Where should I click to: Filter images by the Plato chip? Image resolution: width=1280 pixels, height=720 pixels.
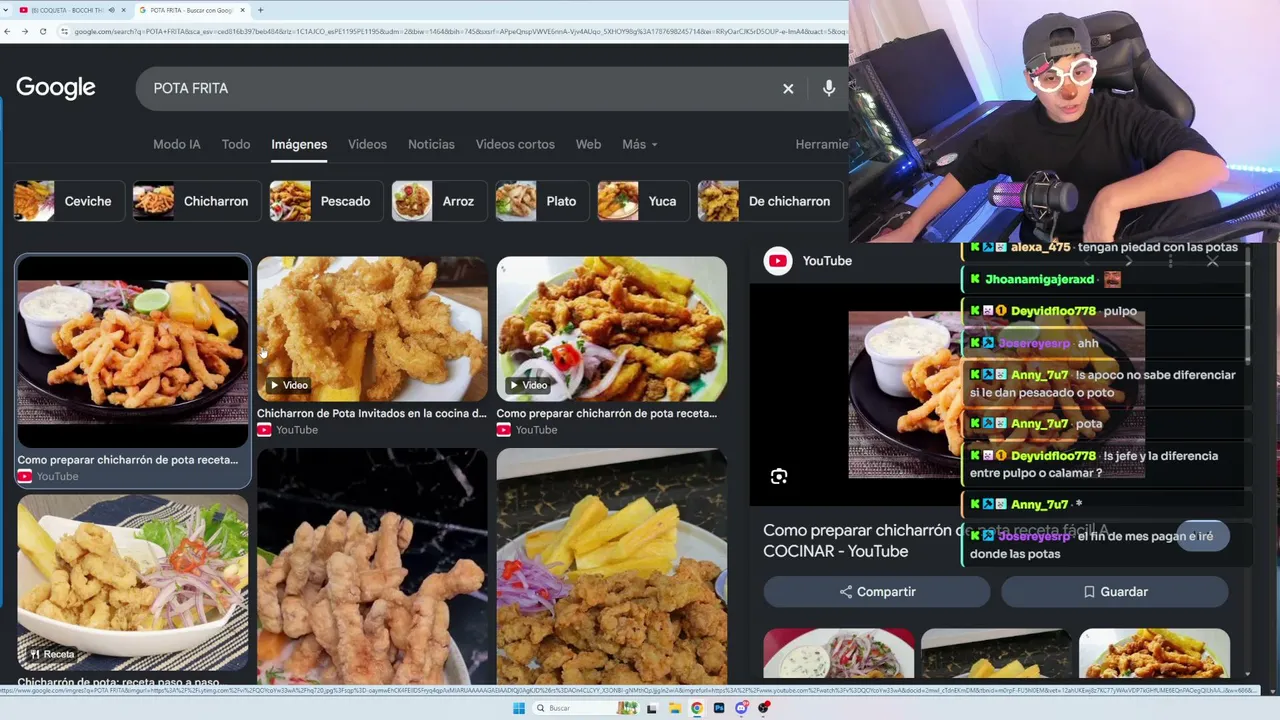click(542, 201)
